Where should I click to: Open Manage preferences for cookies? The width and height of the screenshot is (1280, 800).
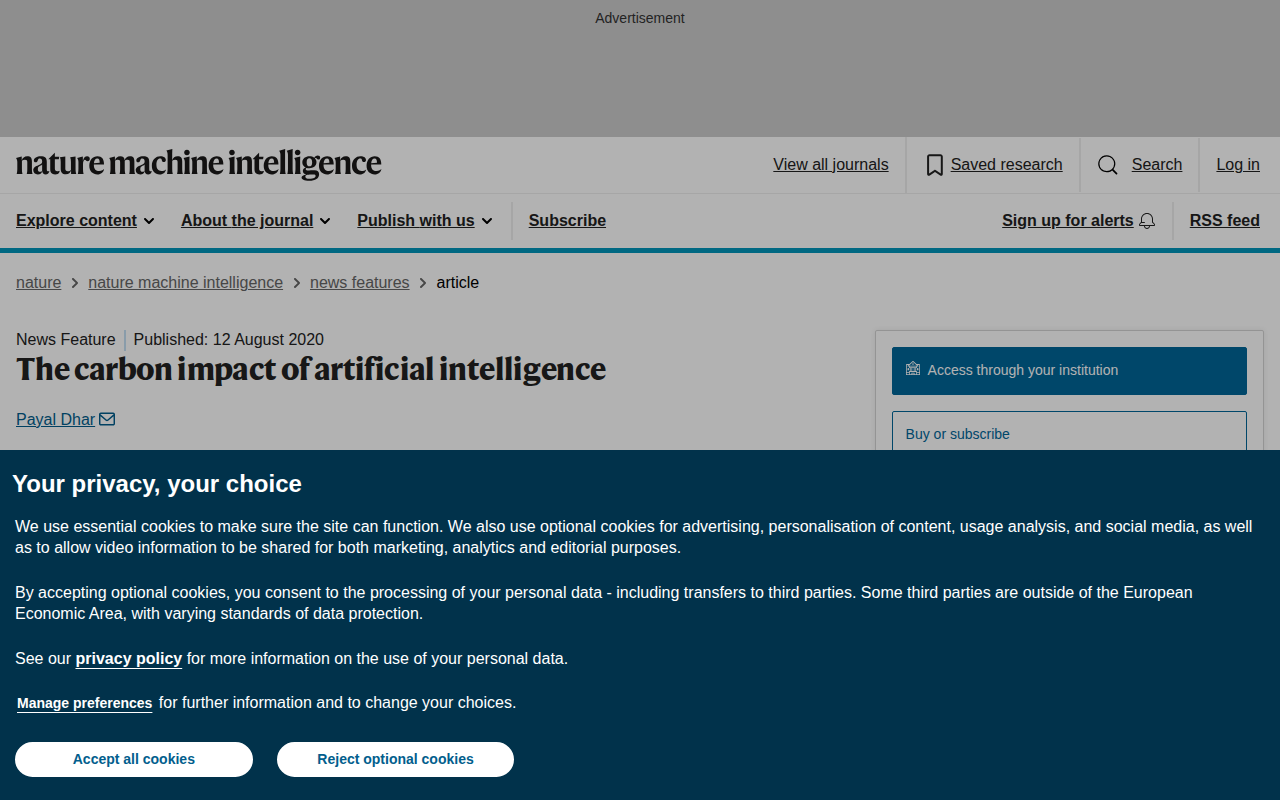(85, 703)
